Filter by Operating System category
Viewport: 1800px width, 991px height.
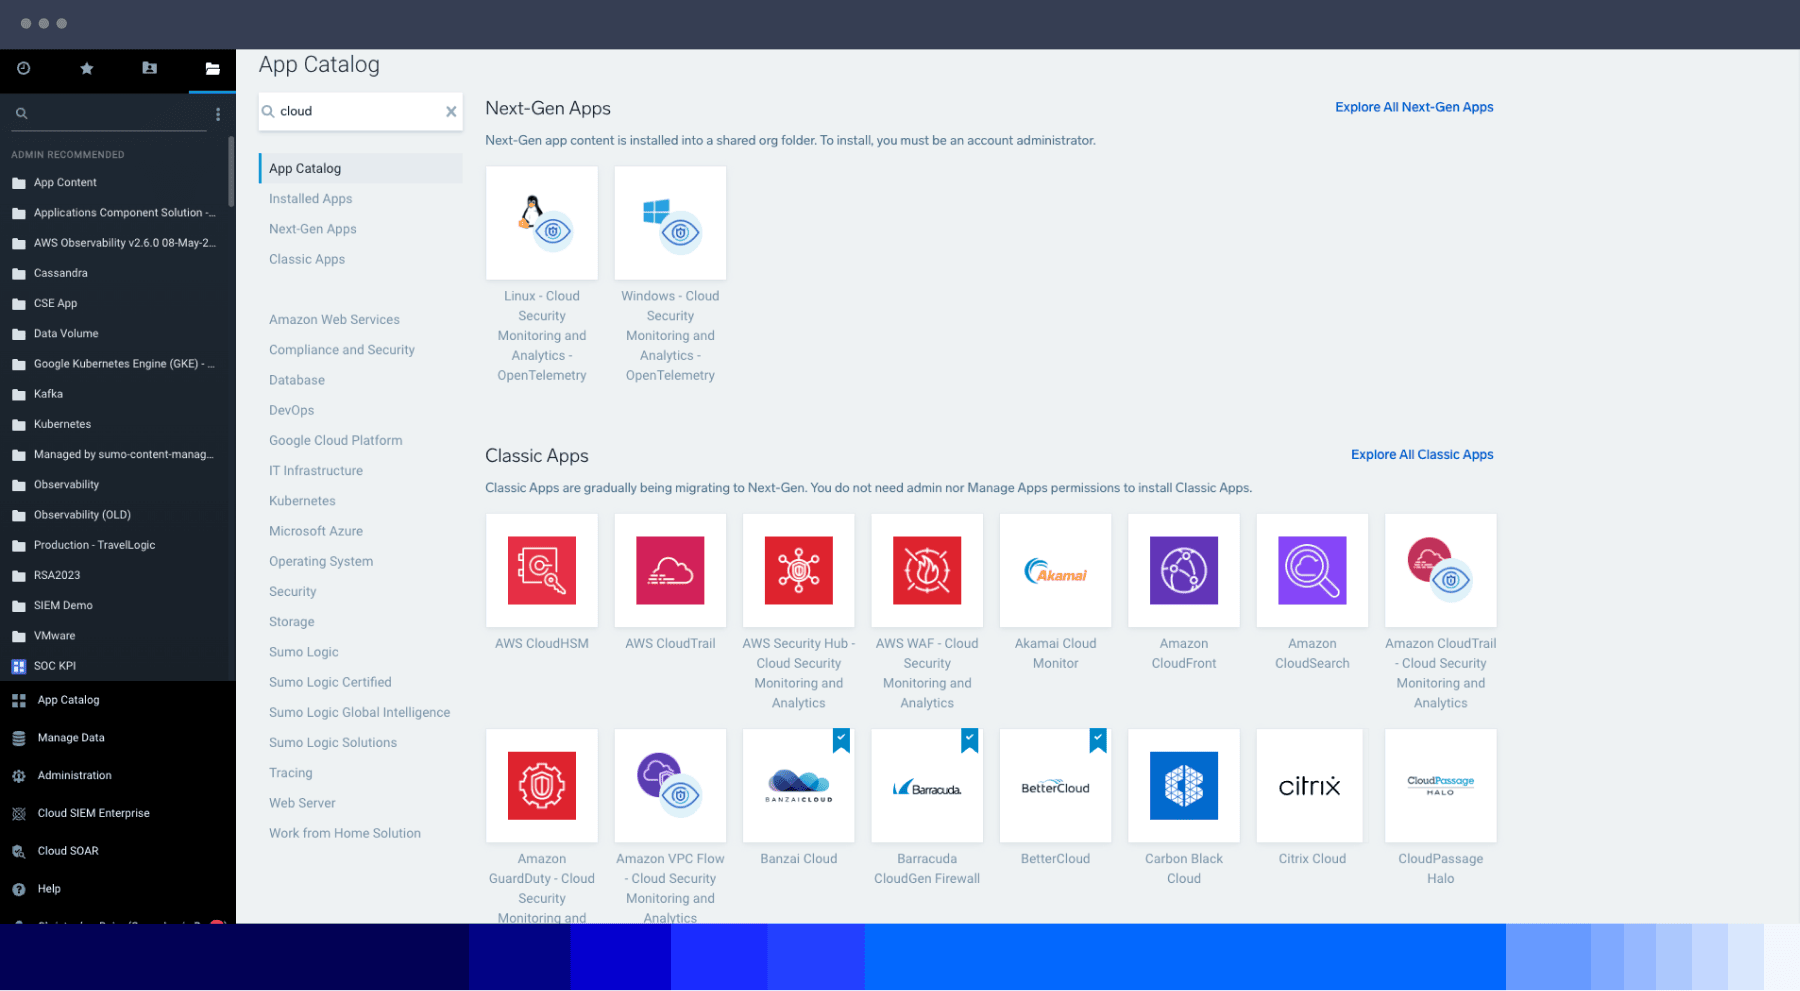(321, 562)
